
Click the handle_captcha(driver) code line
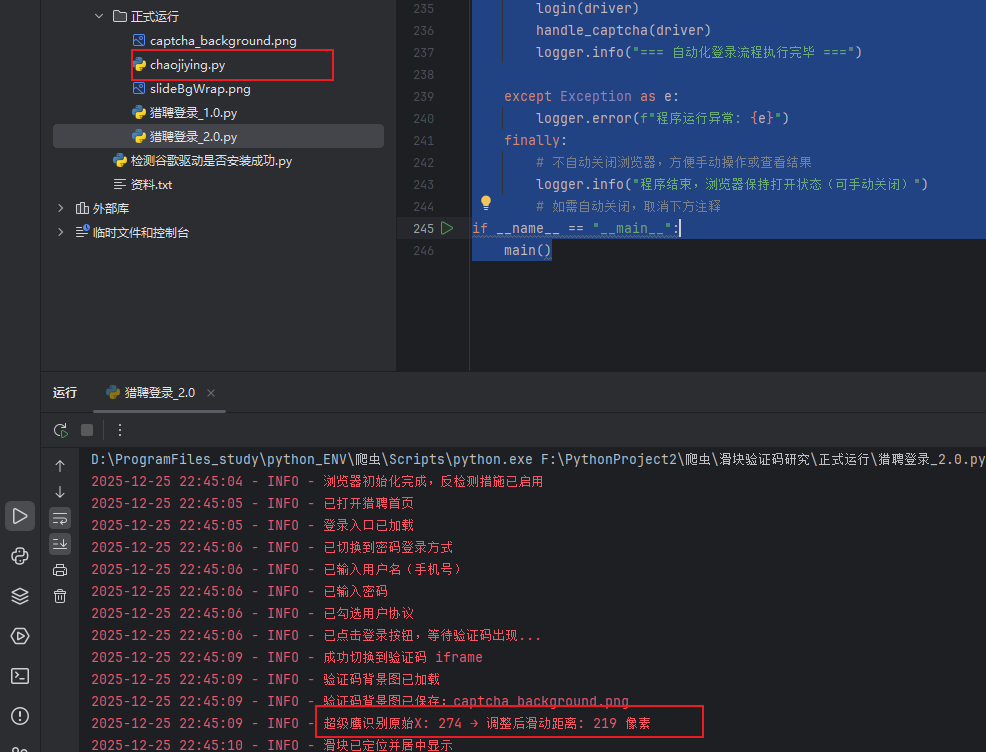click(623, 30)
